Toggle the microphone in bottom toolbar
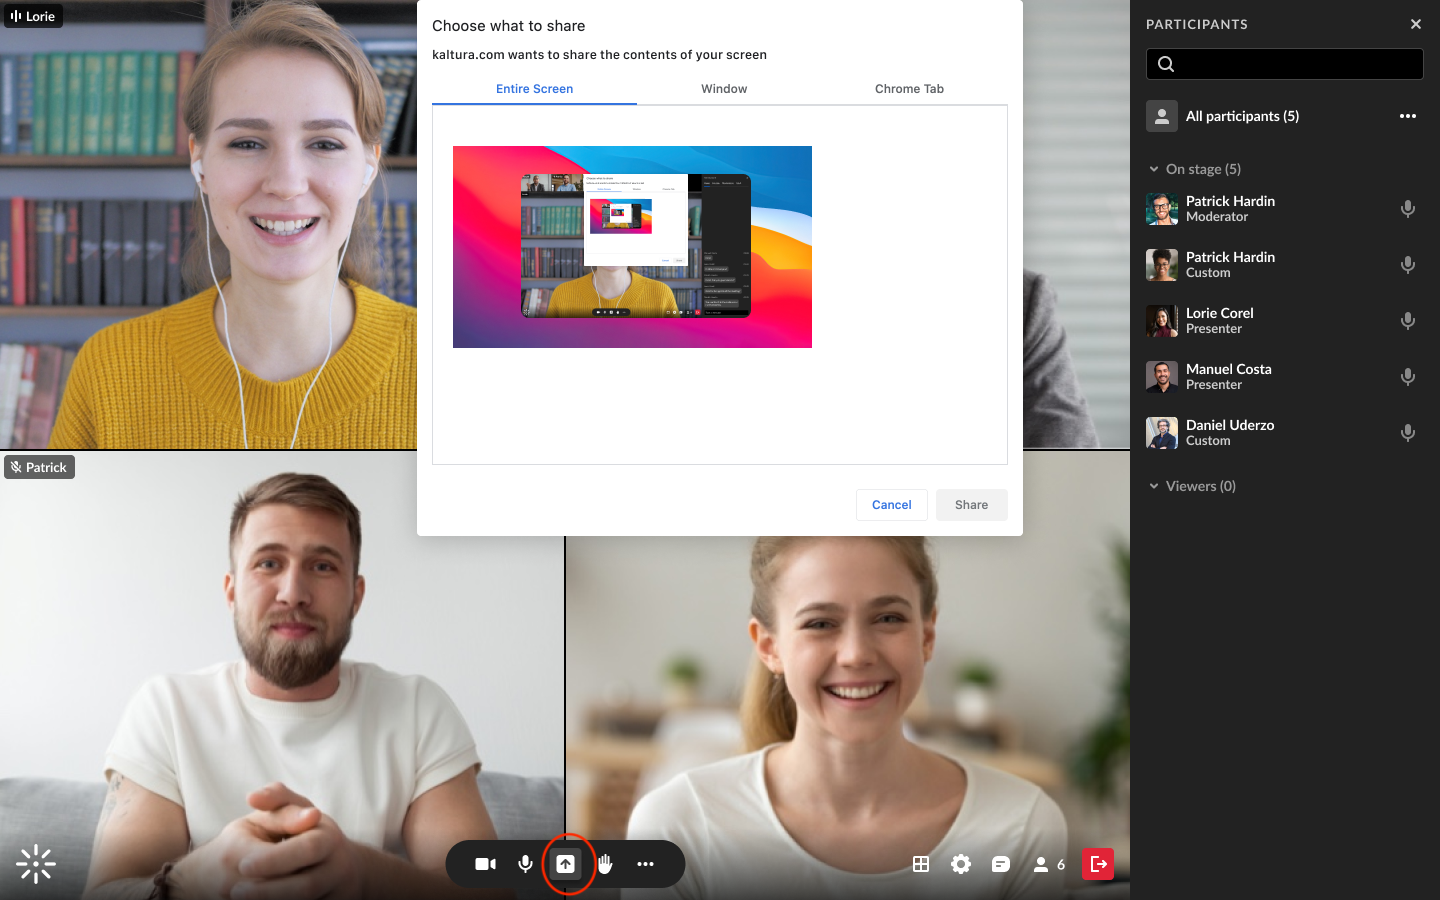Viewport: 1440px width, 900px height. (525, 864)
